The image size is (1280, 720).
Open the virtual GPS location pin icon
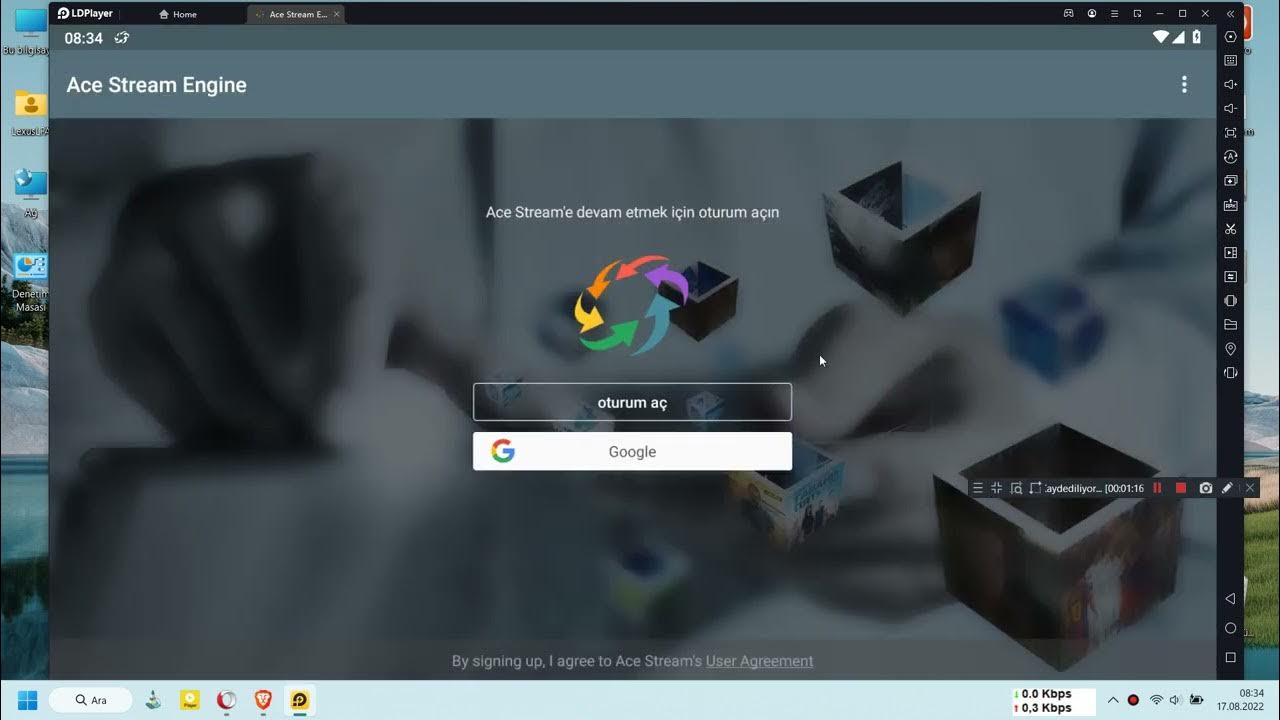tap(1231, 349)
